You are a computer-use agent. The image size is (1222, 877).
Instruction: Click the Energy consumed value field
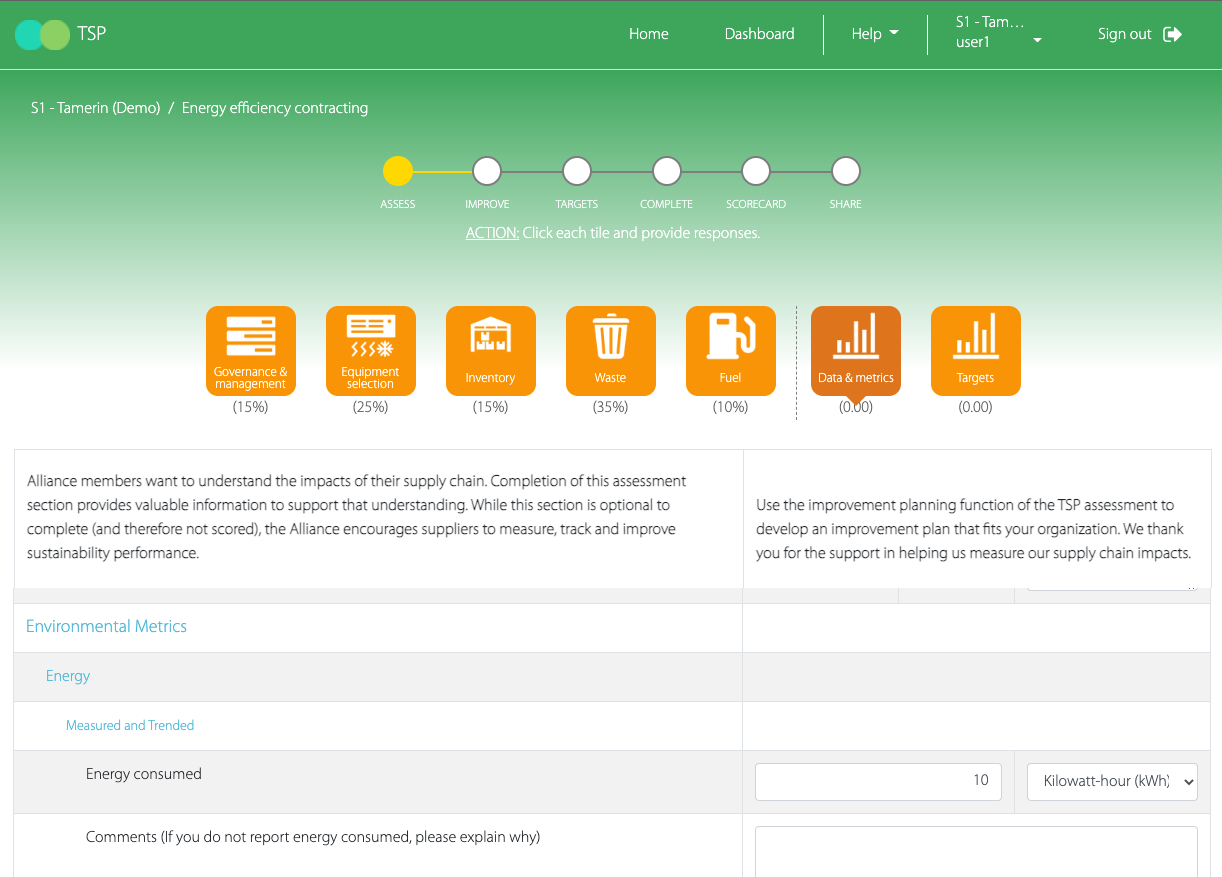coord(877,782)
